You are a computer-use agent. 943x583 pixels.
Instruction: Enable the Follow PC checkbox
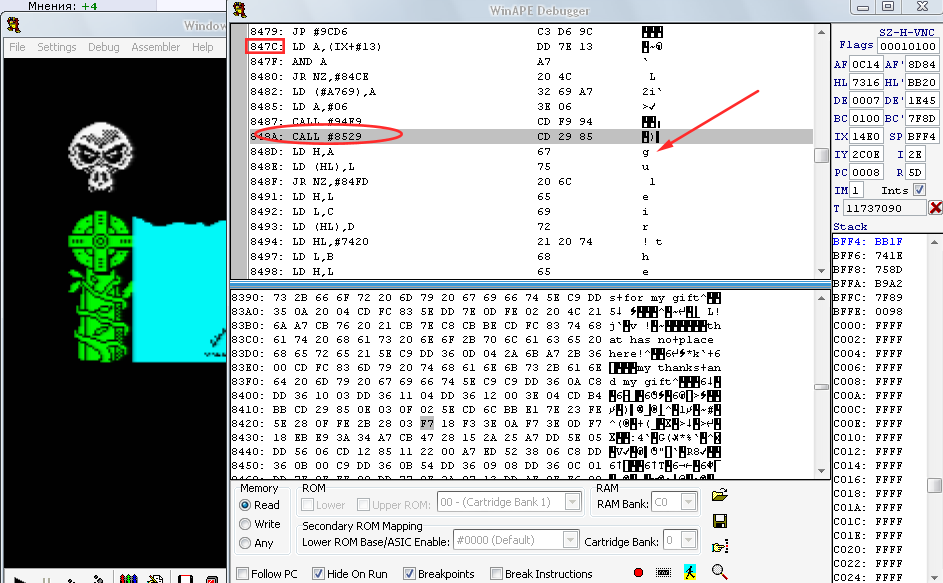pos(242,574)
